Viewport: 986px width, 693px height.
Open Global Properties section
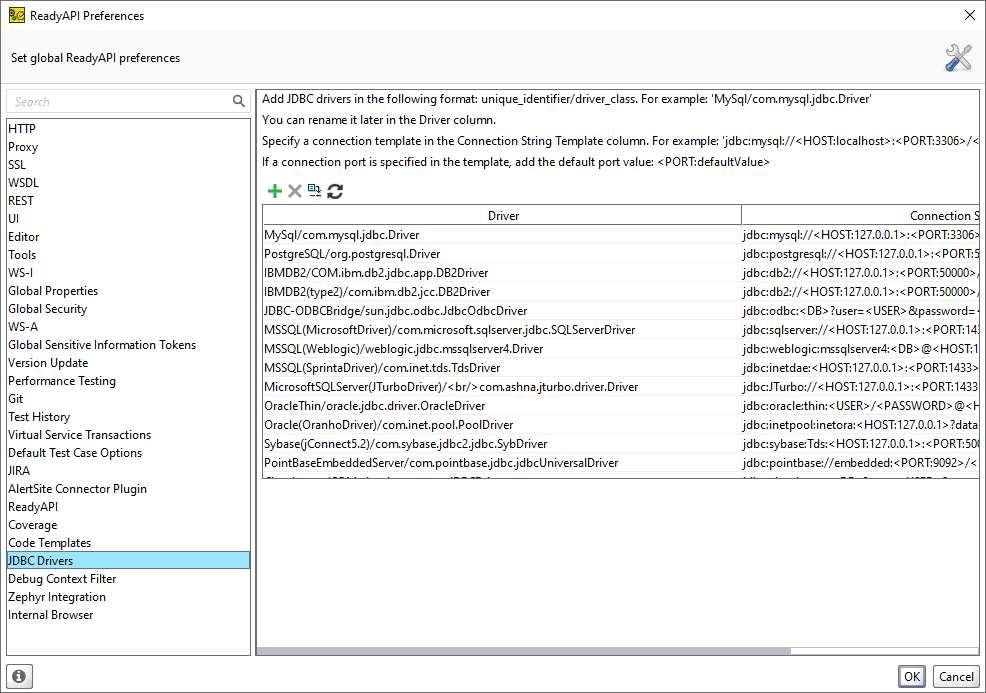click(x=128, y=291)
